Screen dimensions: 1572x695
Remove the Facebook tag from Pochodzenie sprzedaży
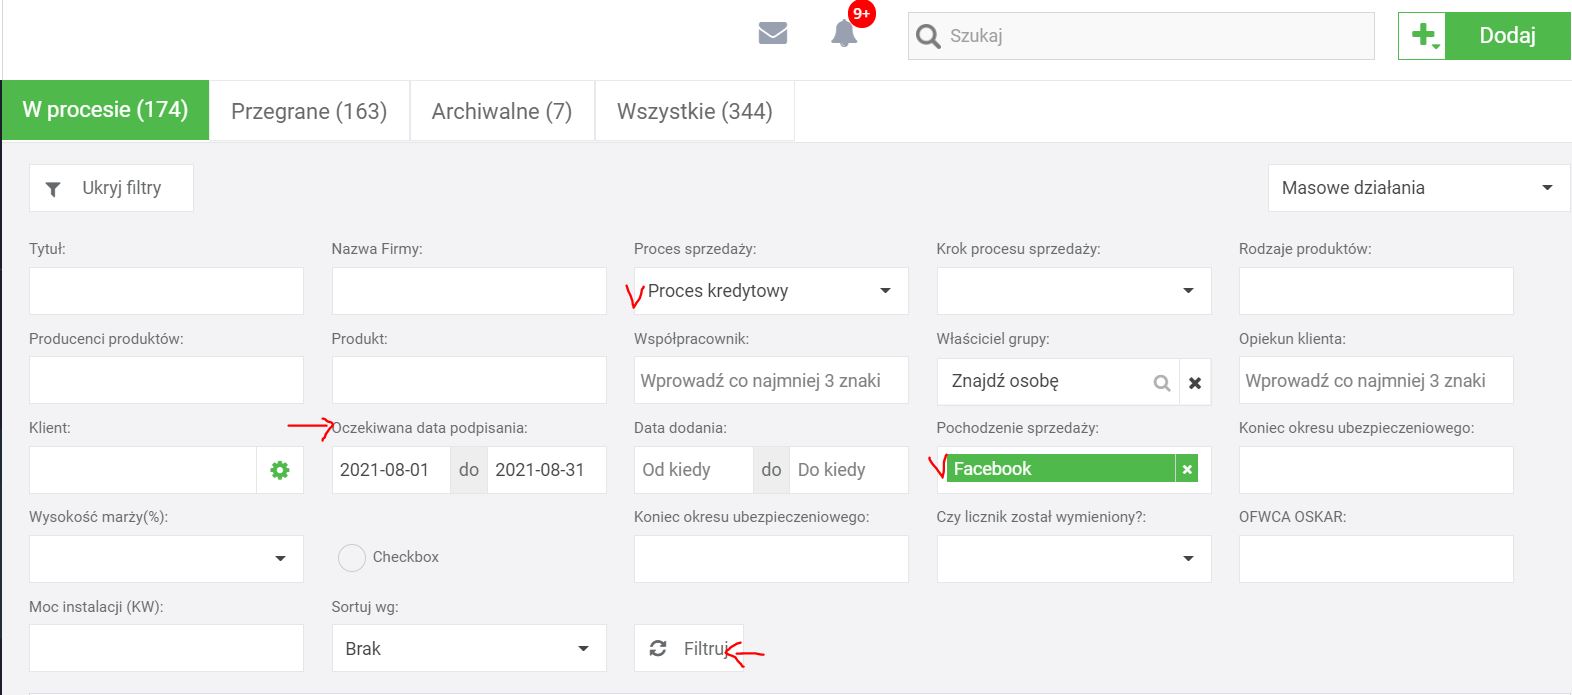click(1187, 469)
